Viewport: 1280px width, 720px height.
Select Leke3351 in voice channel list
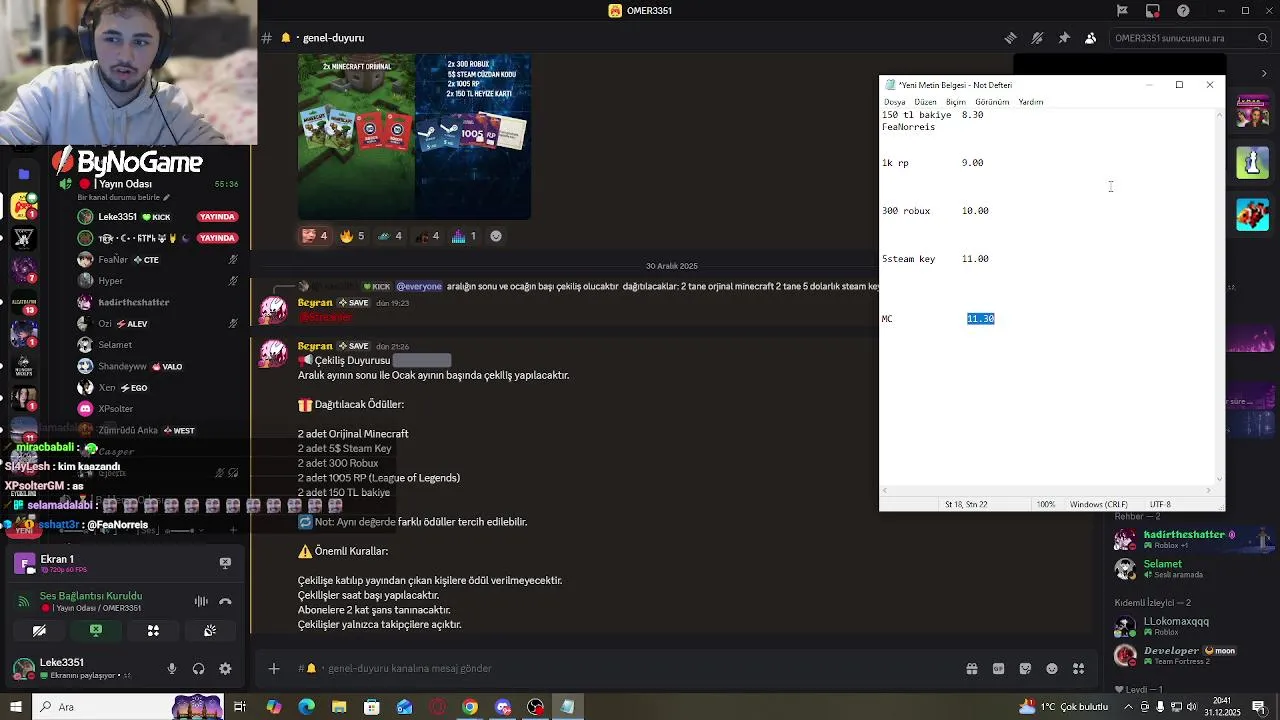coord(160,217)
